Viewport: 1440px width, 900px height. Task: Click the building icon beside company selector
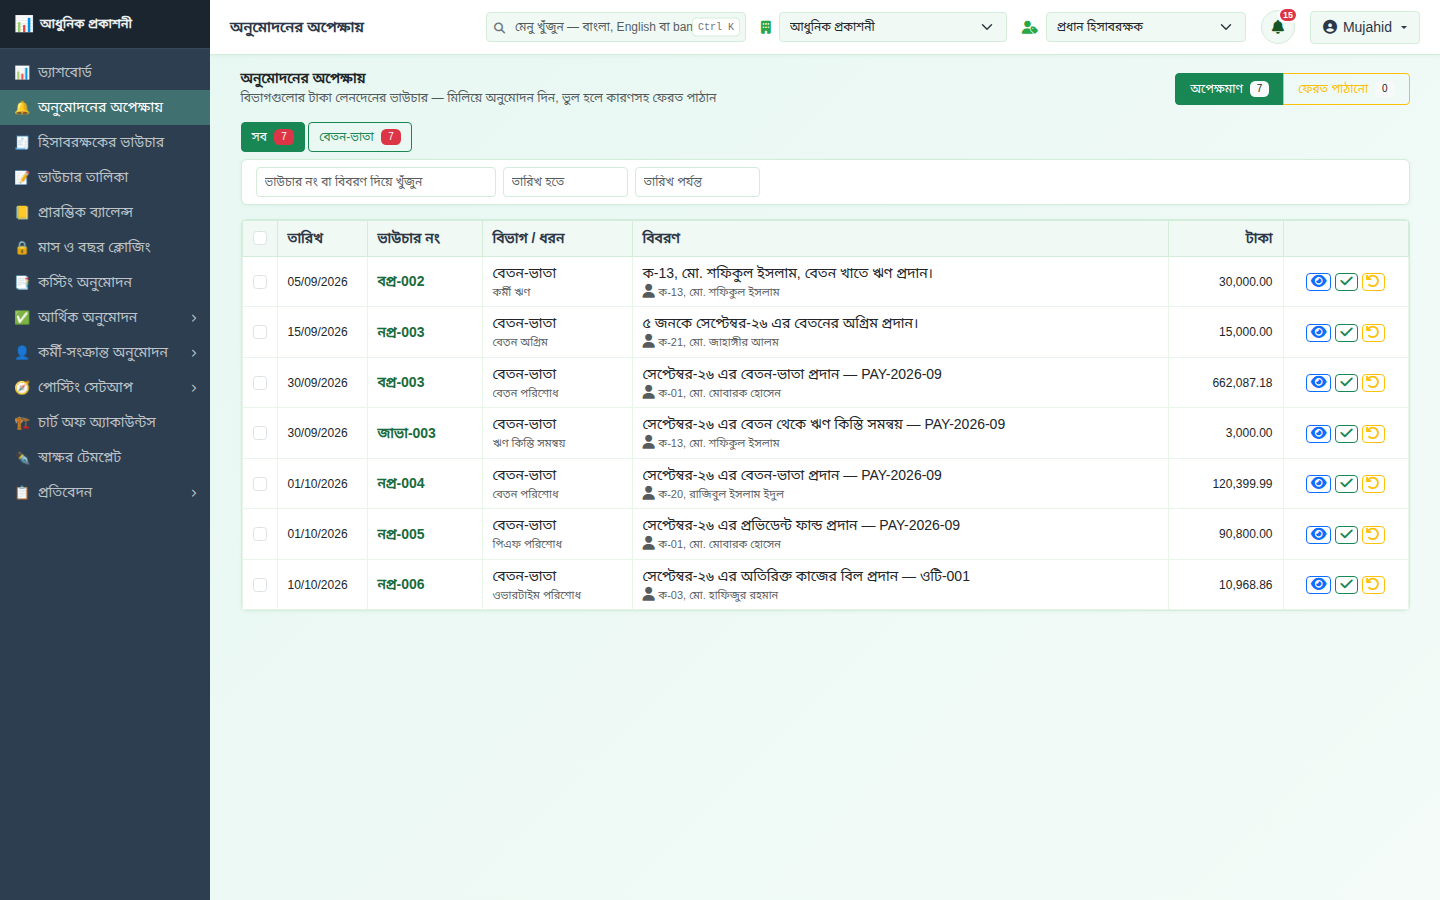(766, 27)
